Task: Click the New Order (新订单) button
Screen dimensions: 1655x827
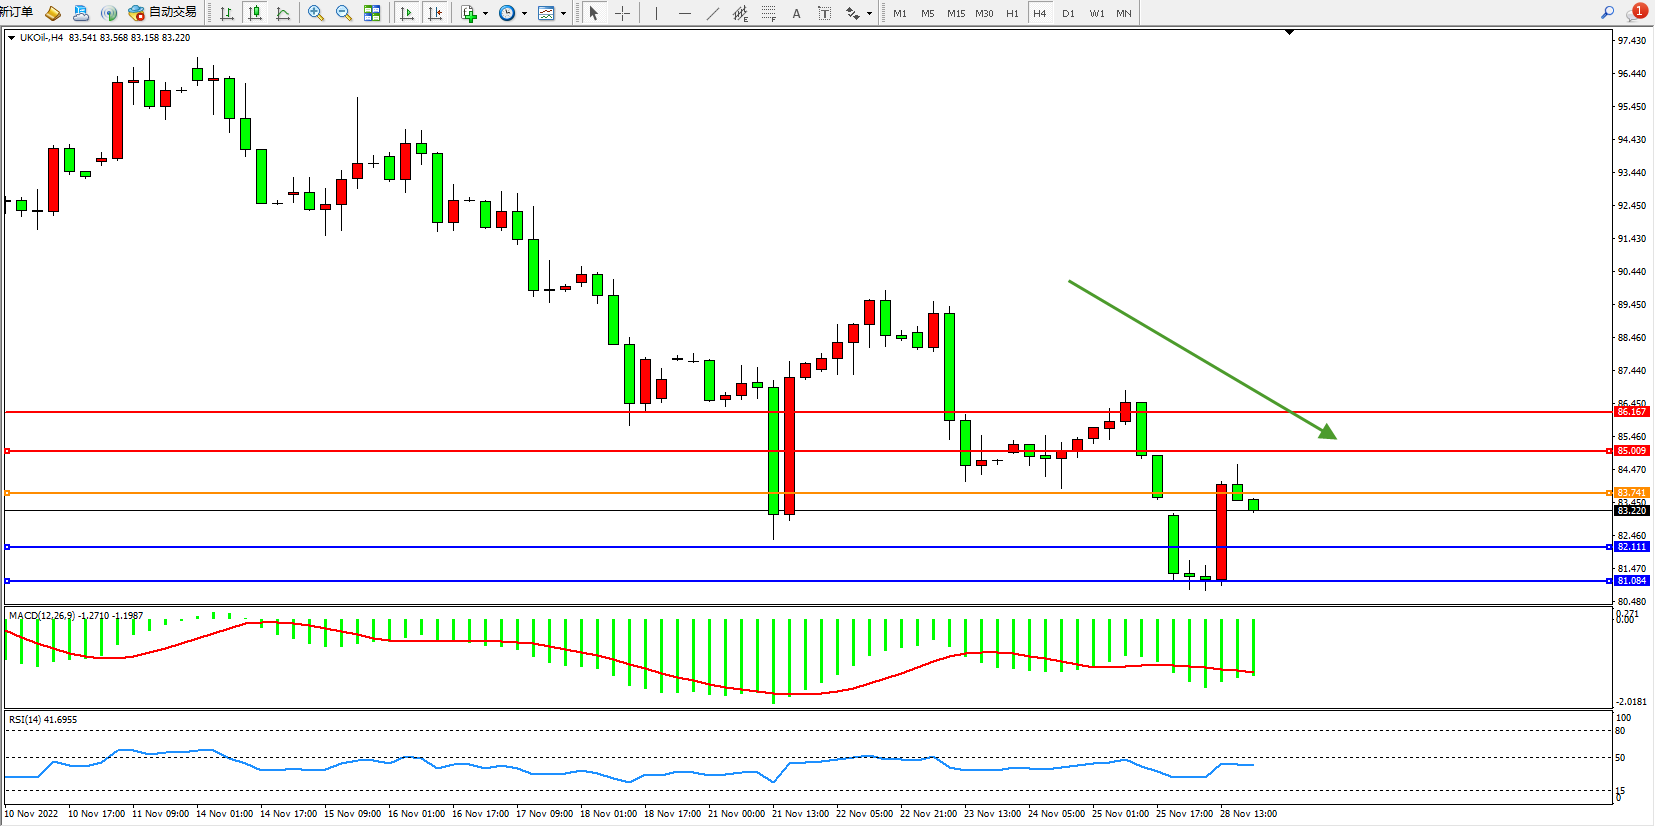Action: click(x=16, y=13)
